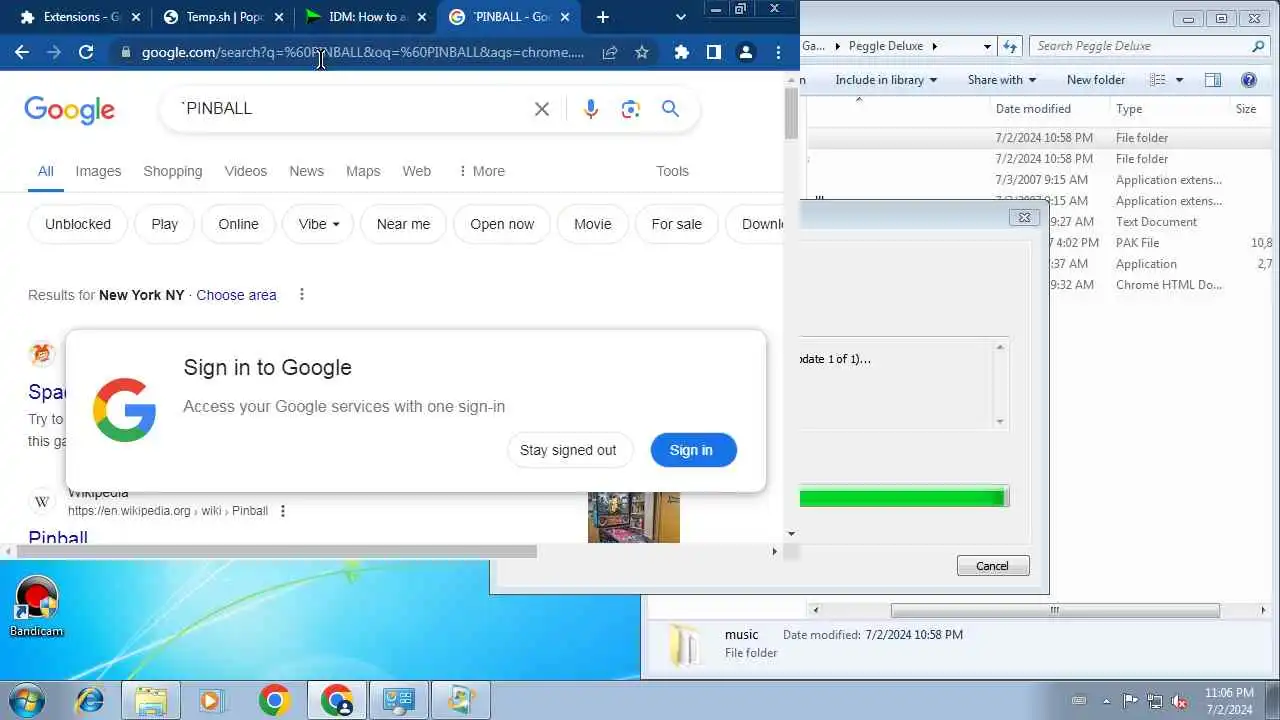The image size is (1280, 720).
Task: Click the green update progress bar
Action: coord(902,497)
